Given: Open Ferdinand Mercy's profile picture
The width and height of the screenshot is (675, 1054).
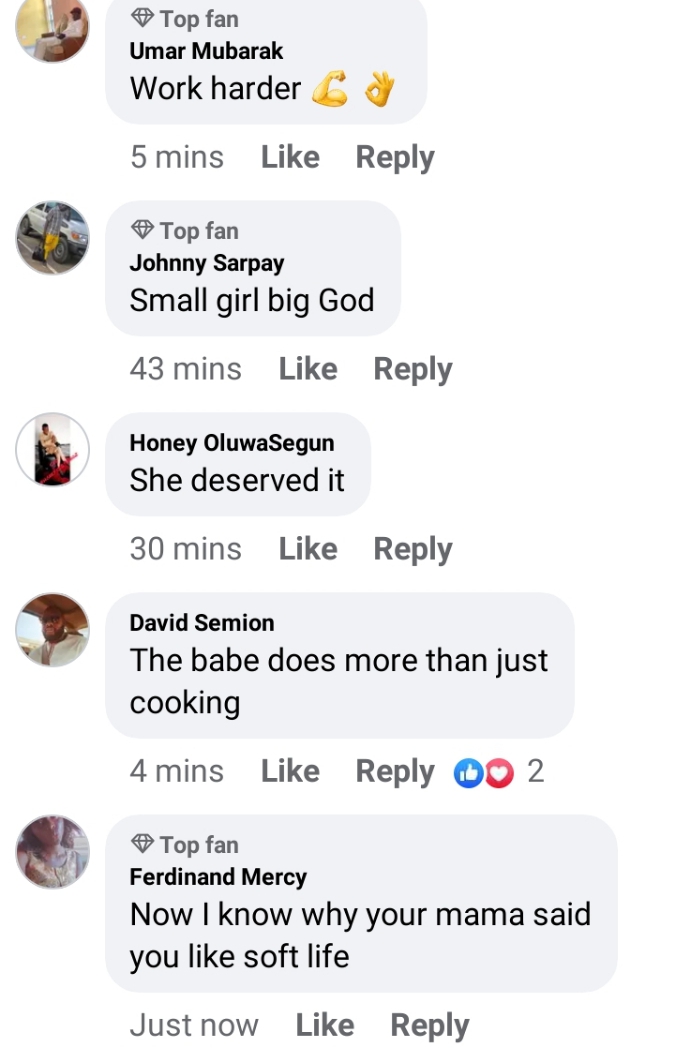Looking at the screenshot, I should tap(52, 851).
